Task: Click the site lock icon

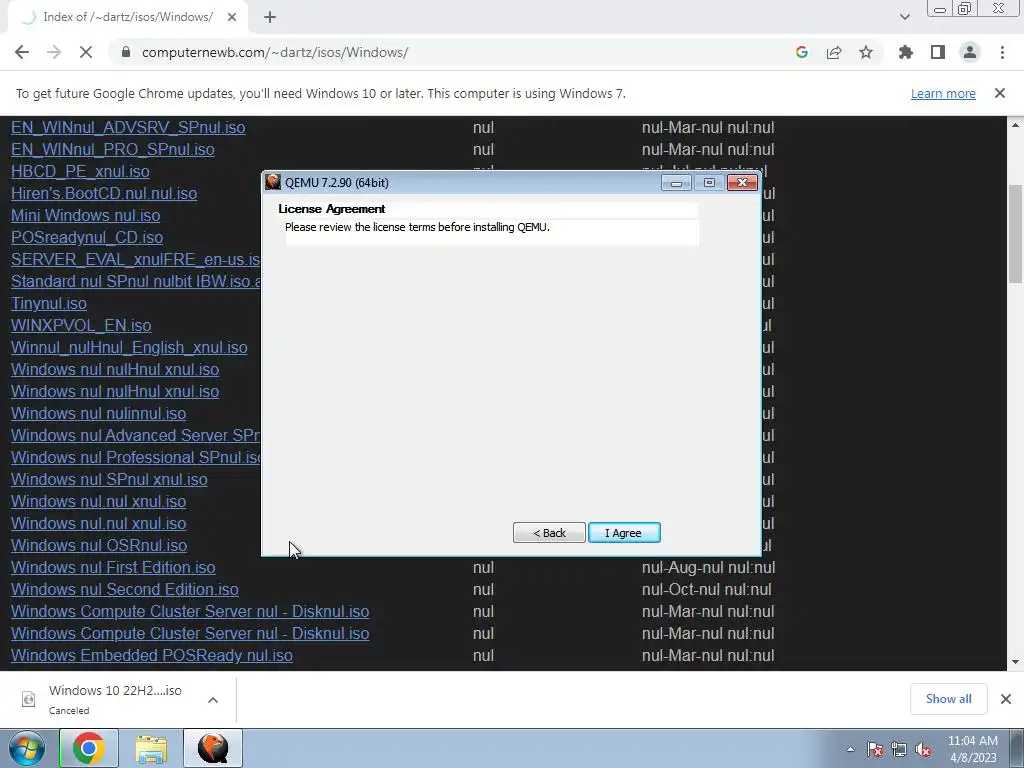Action: click(x=126, y=52)
